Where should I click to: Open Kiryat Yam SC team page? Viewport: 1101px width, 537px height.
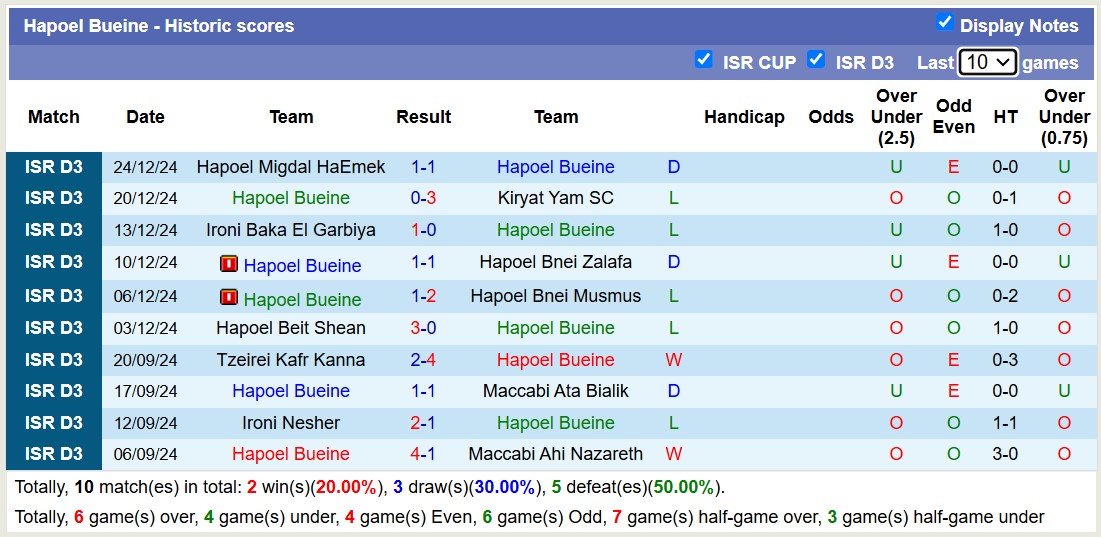[556, 198]
